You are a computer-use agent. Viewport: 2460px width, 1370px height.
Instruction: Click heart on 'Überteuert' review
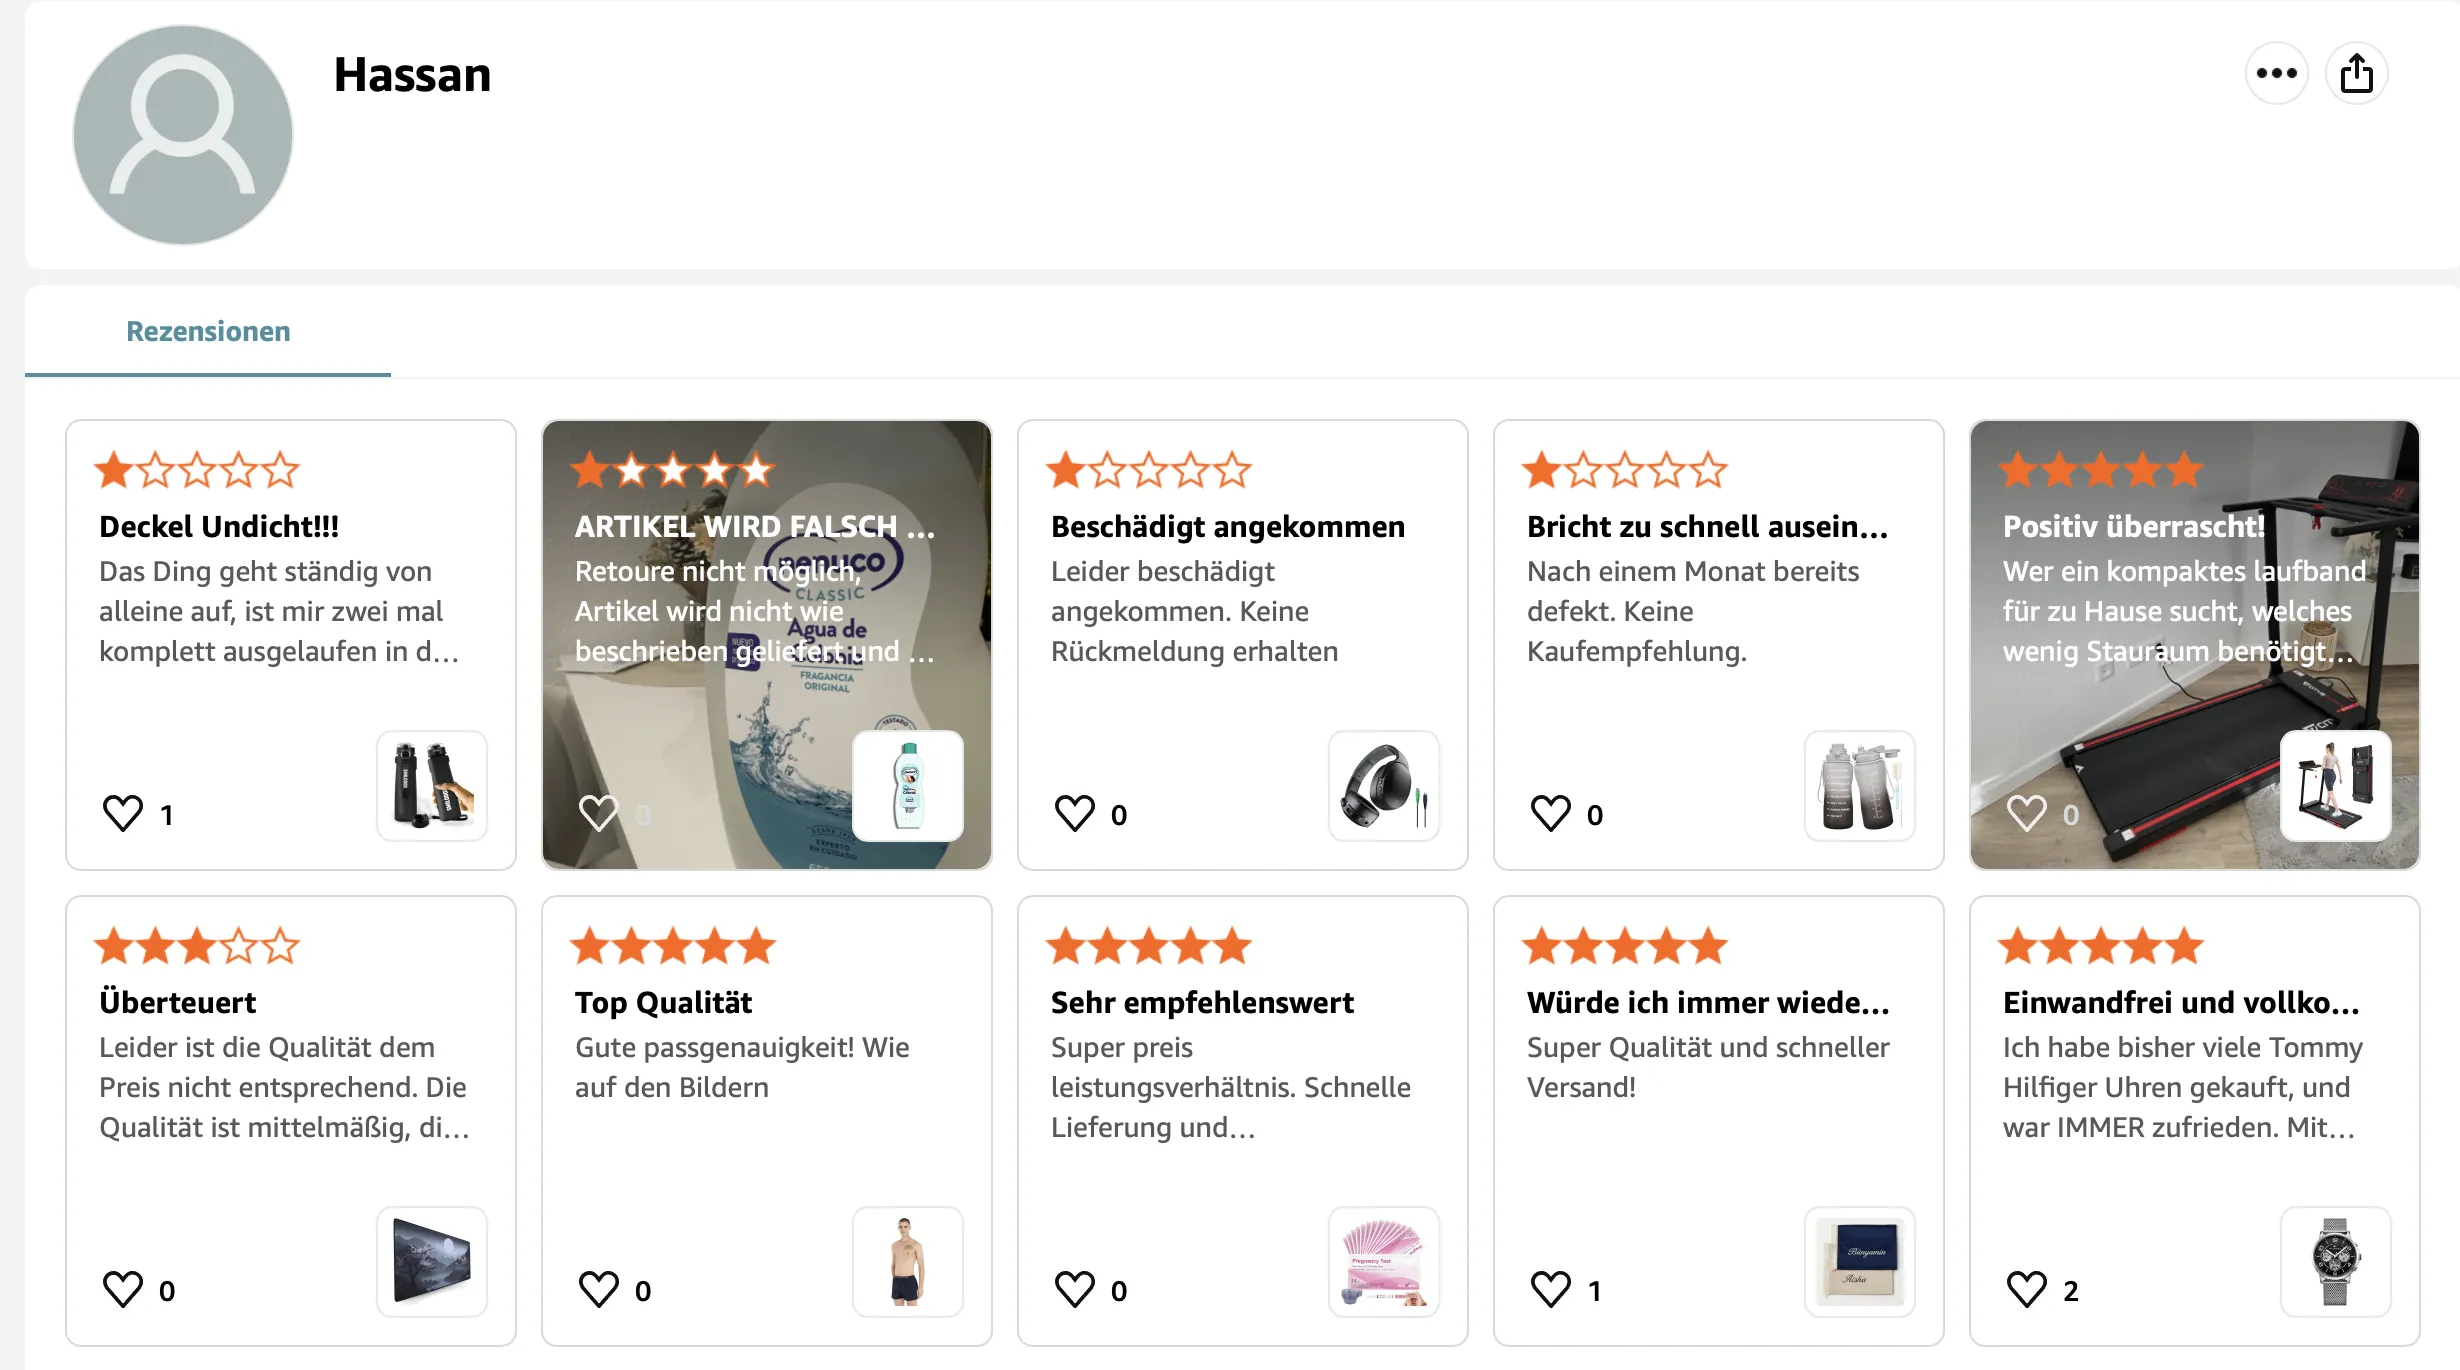tap(123, 1289)
